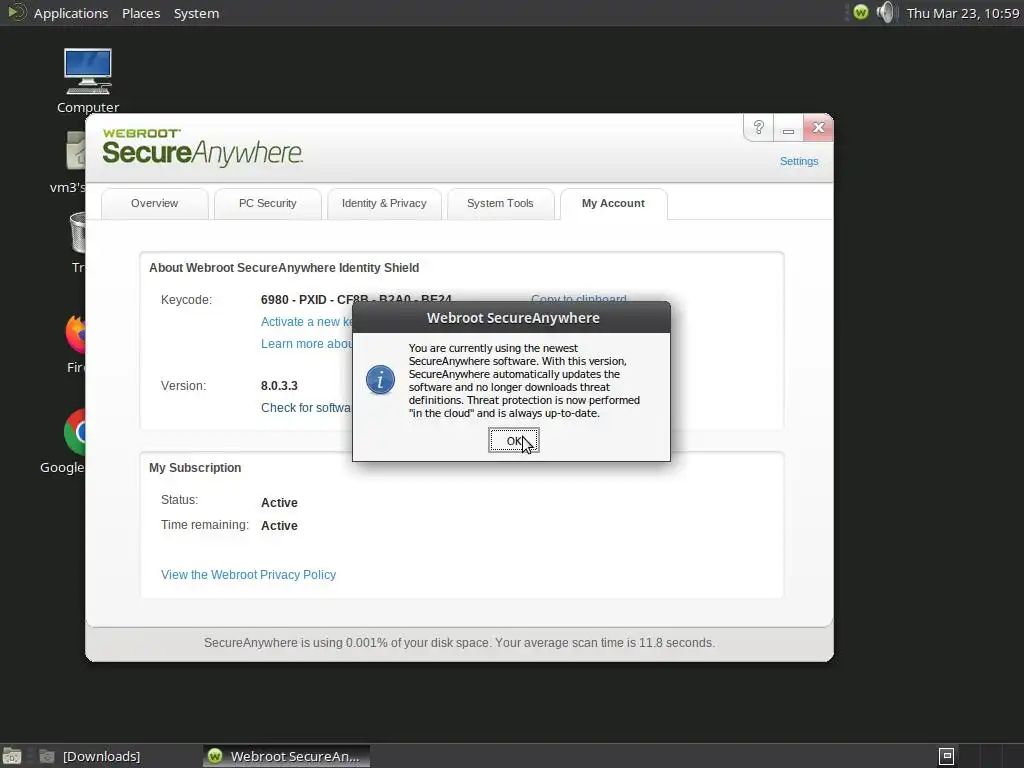Click Copy to clipboard link
This screenshot has height=768, width=1024.
(579, 298)
